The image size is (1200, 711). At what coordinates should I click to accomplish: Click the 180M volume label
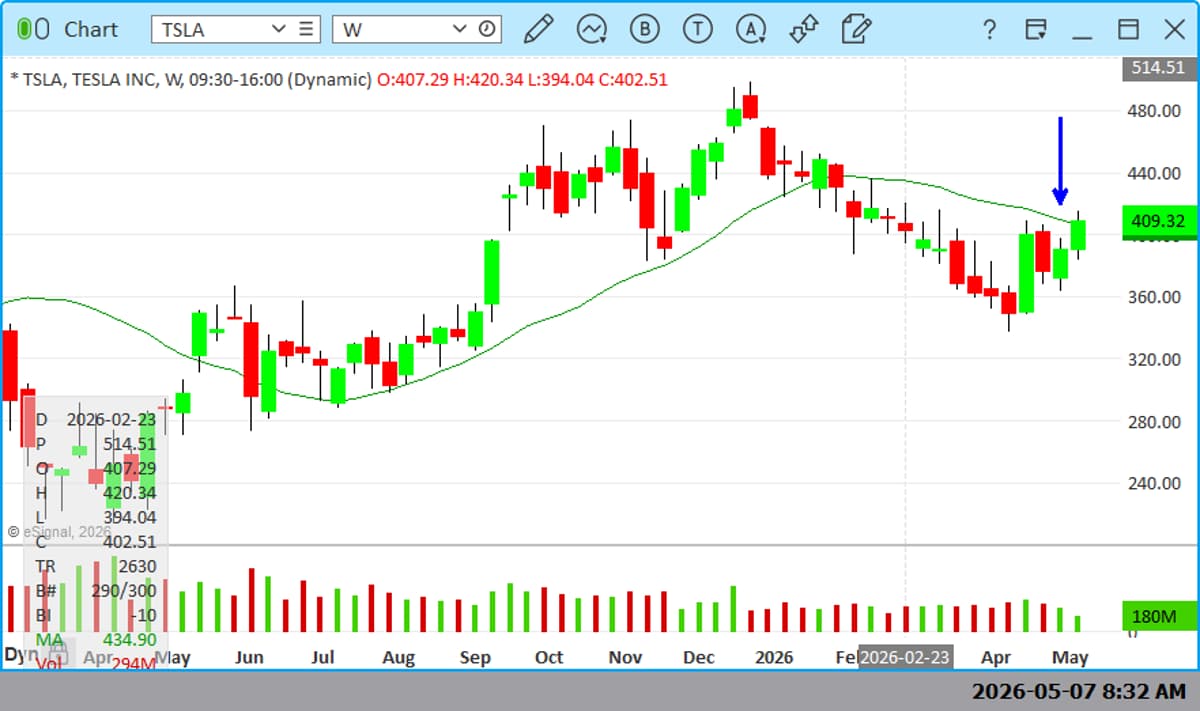1158,616
